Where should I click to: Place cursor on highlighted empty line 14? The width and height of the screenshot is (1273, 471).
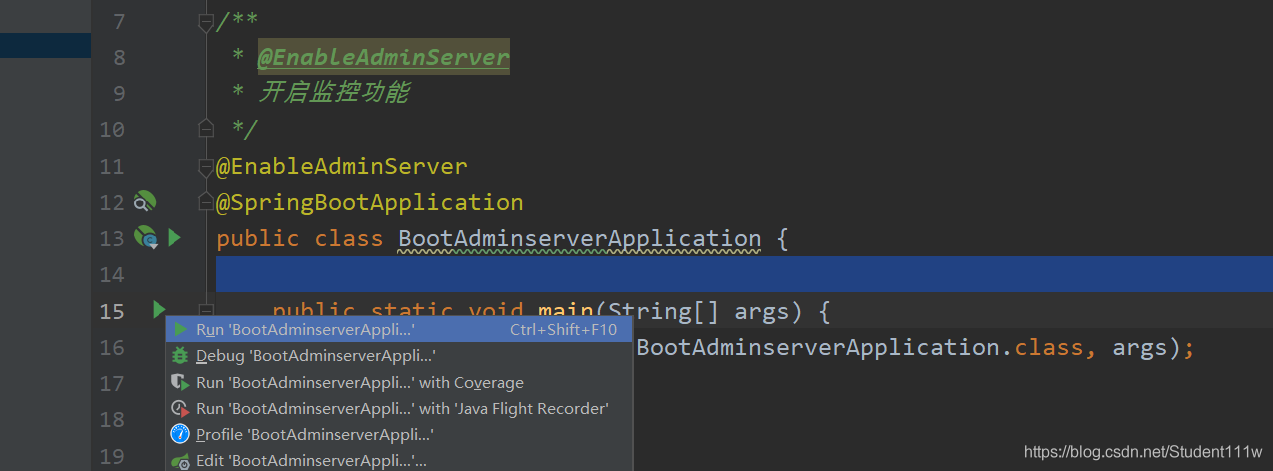744,274
